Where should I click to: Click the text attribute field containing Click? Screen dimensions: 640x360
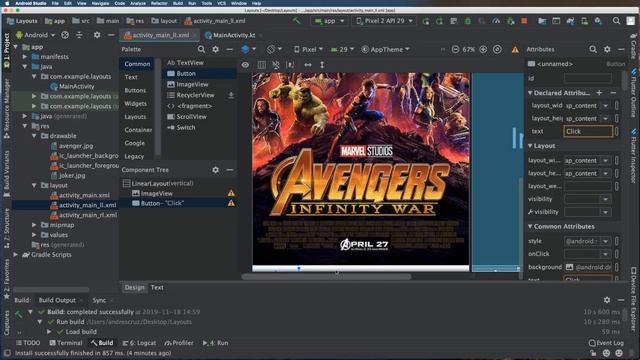[x=588, y=131]
